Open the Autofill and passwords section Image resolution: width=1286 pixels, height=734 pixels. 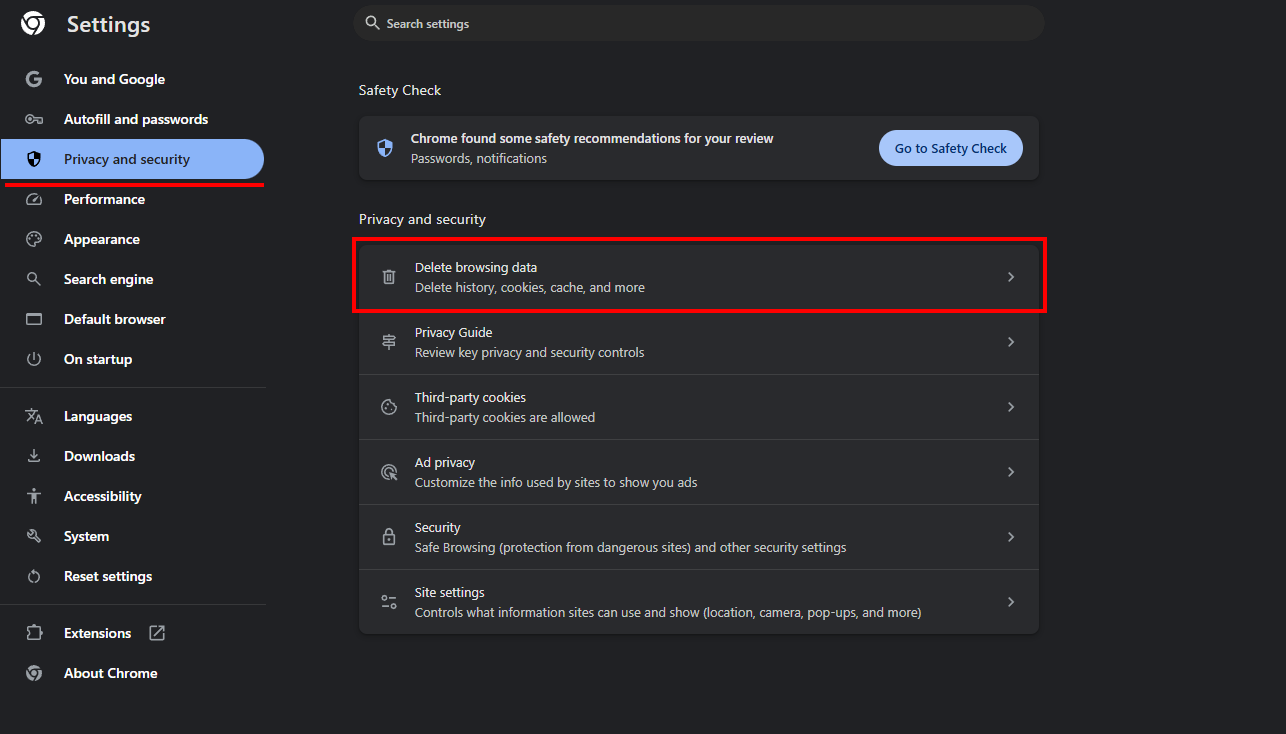(x=135, y=119)
